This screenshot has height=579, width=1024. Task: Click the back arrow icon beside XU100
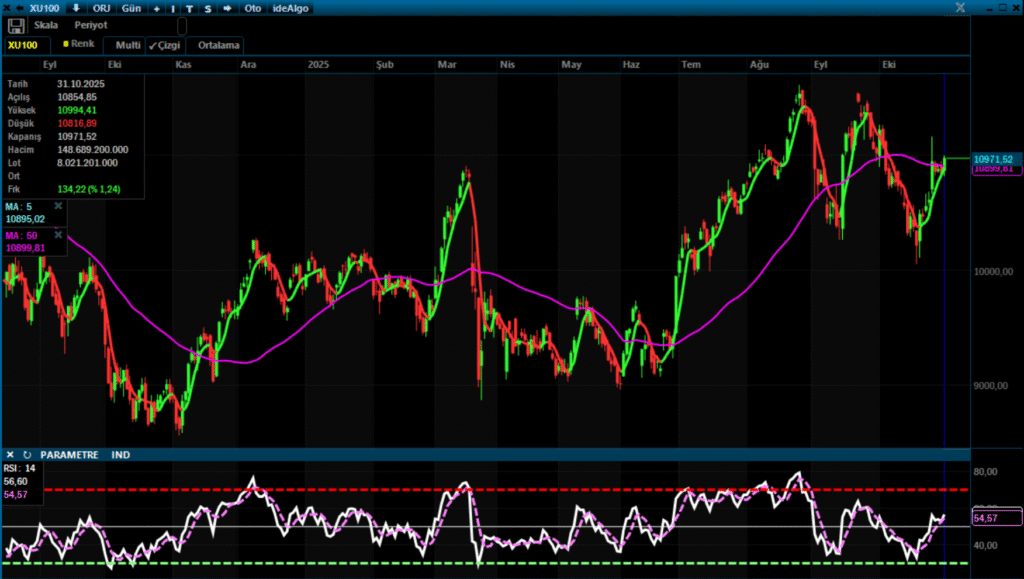[x=21, y=8]
